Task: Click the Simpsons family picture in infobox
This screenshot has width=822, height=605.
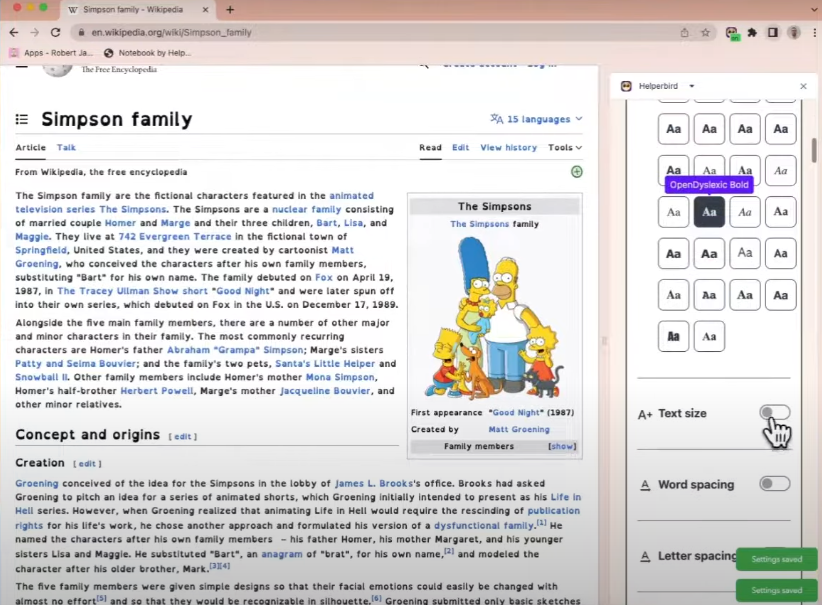Action: [494, 317]
